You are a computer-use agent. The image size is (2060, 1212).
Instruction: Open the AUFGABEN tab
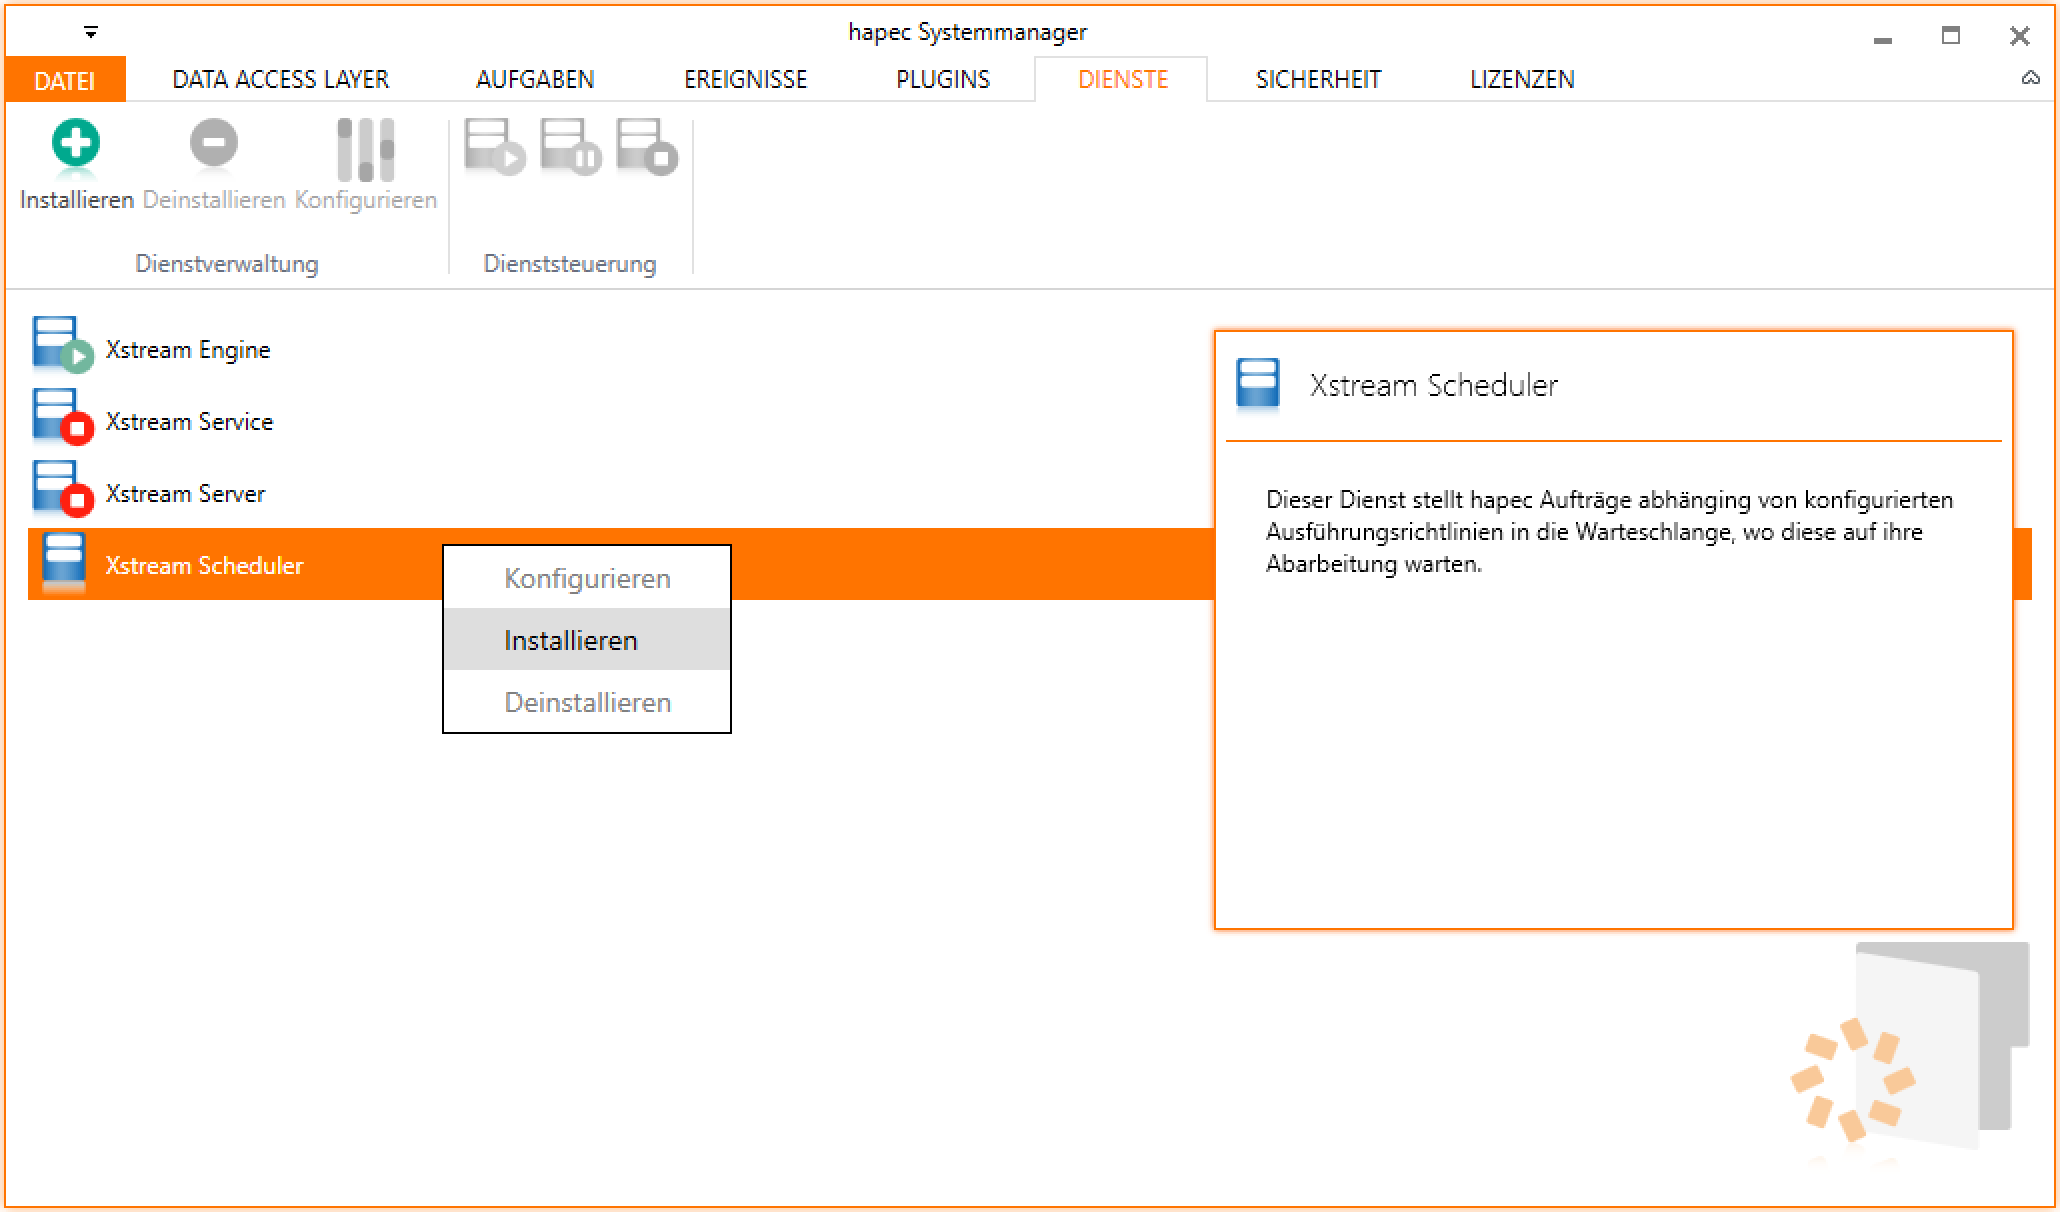tap(535, 80)
